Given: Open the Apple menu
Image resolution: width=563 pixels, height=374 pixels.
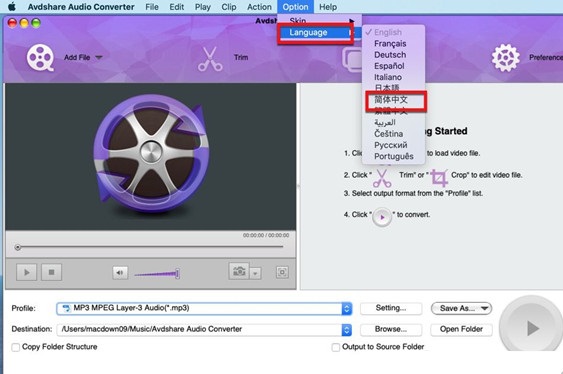Looking at the screenshot, I should point(12,7).
